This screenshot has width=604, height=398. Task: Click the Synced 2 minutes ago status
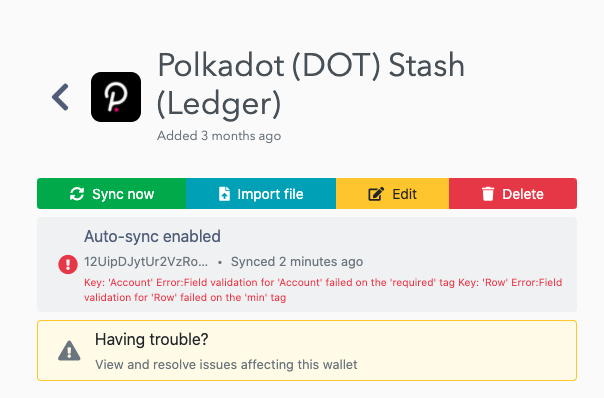(297, 262)
